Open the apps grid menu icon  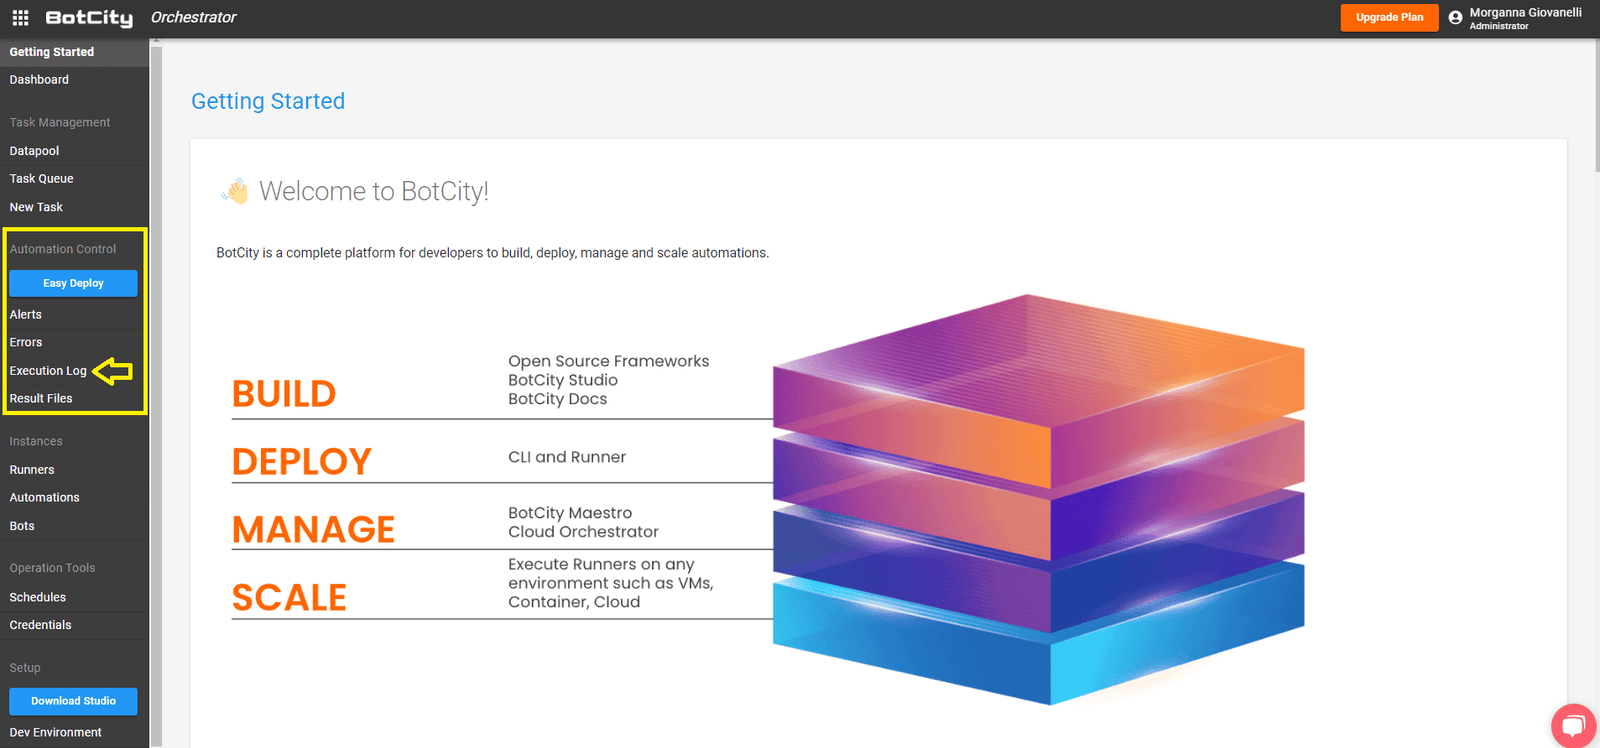(x=20, y=18)
